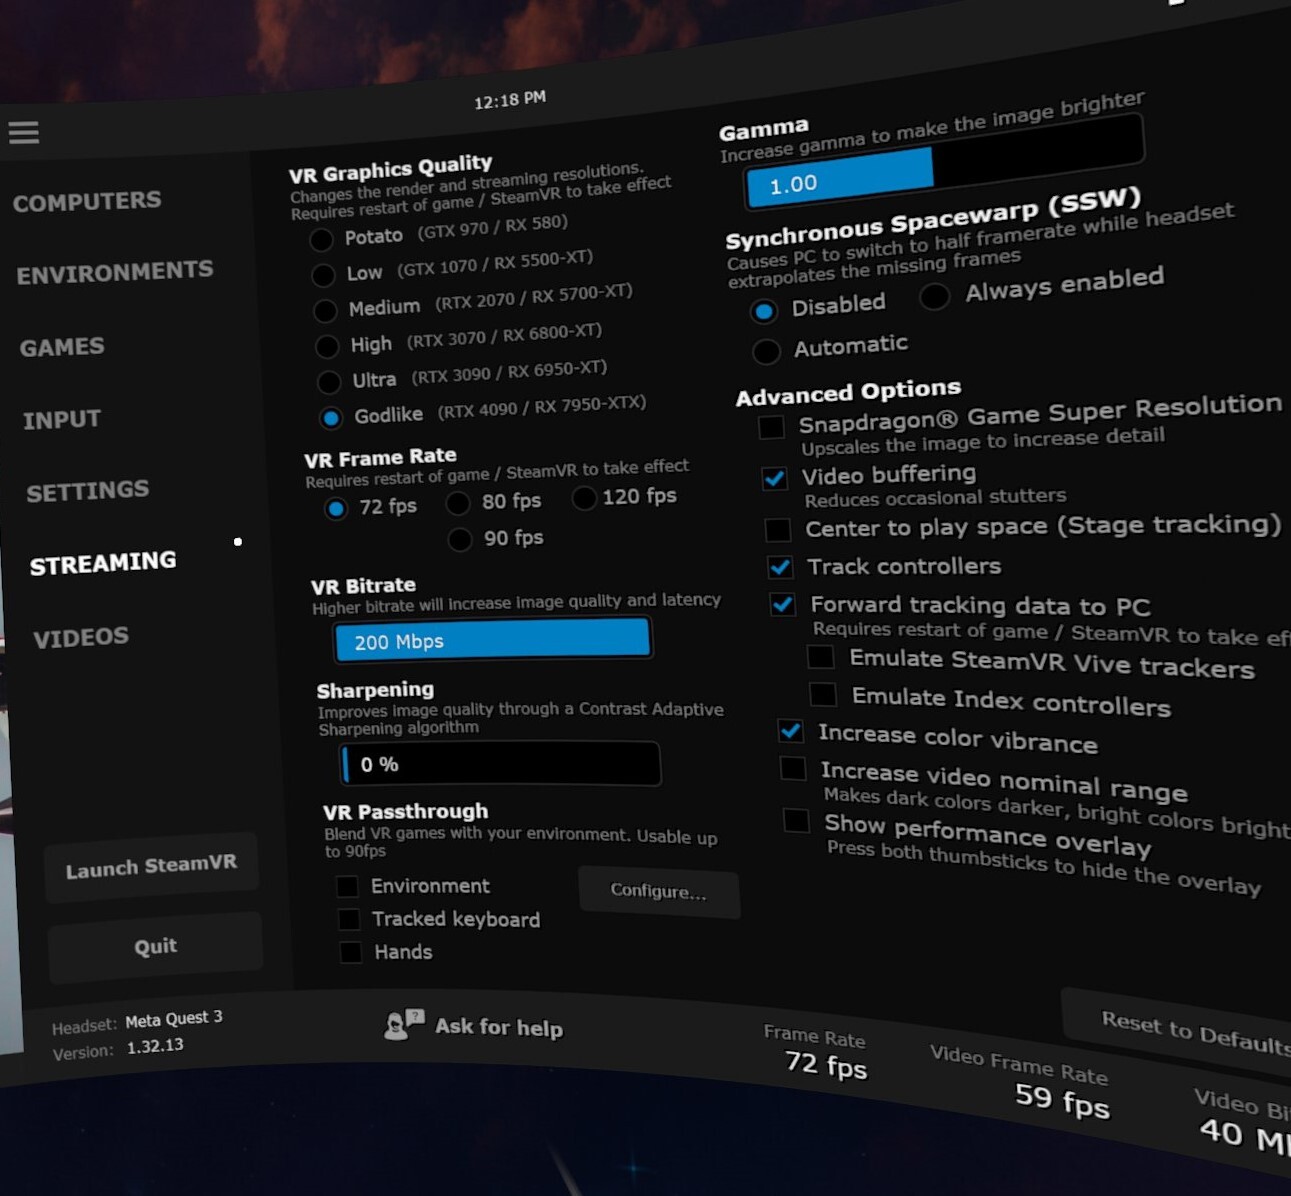1291x1196 pixels.
Task: Adjust the VR Bitrate slider
Action: click(x=493, y=640)
